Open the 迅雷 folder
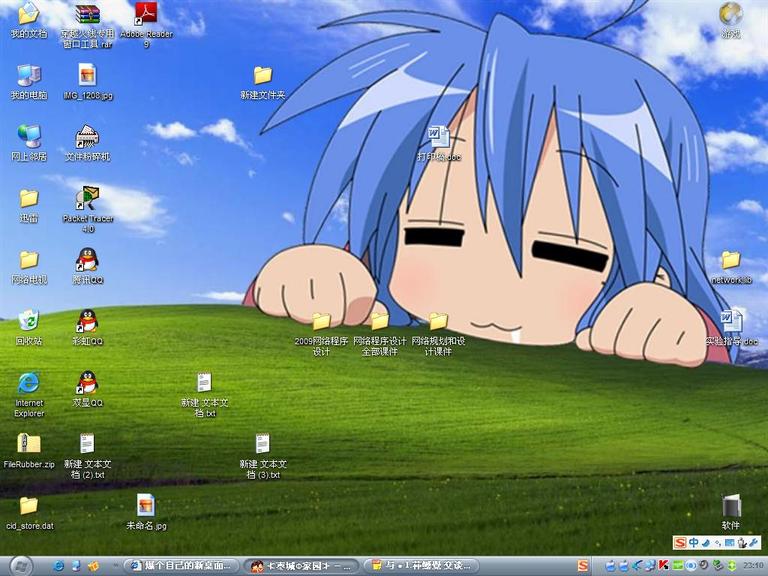Screen dimensions: 768x576 click(29, 206)
